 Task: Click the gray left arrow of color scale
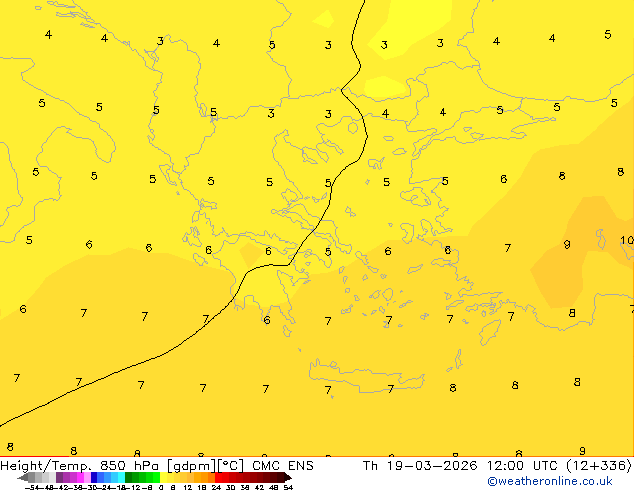pyautogui.click(x=23, y=478)
